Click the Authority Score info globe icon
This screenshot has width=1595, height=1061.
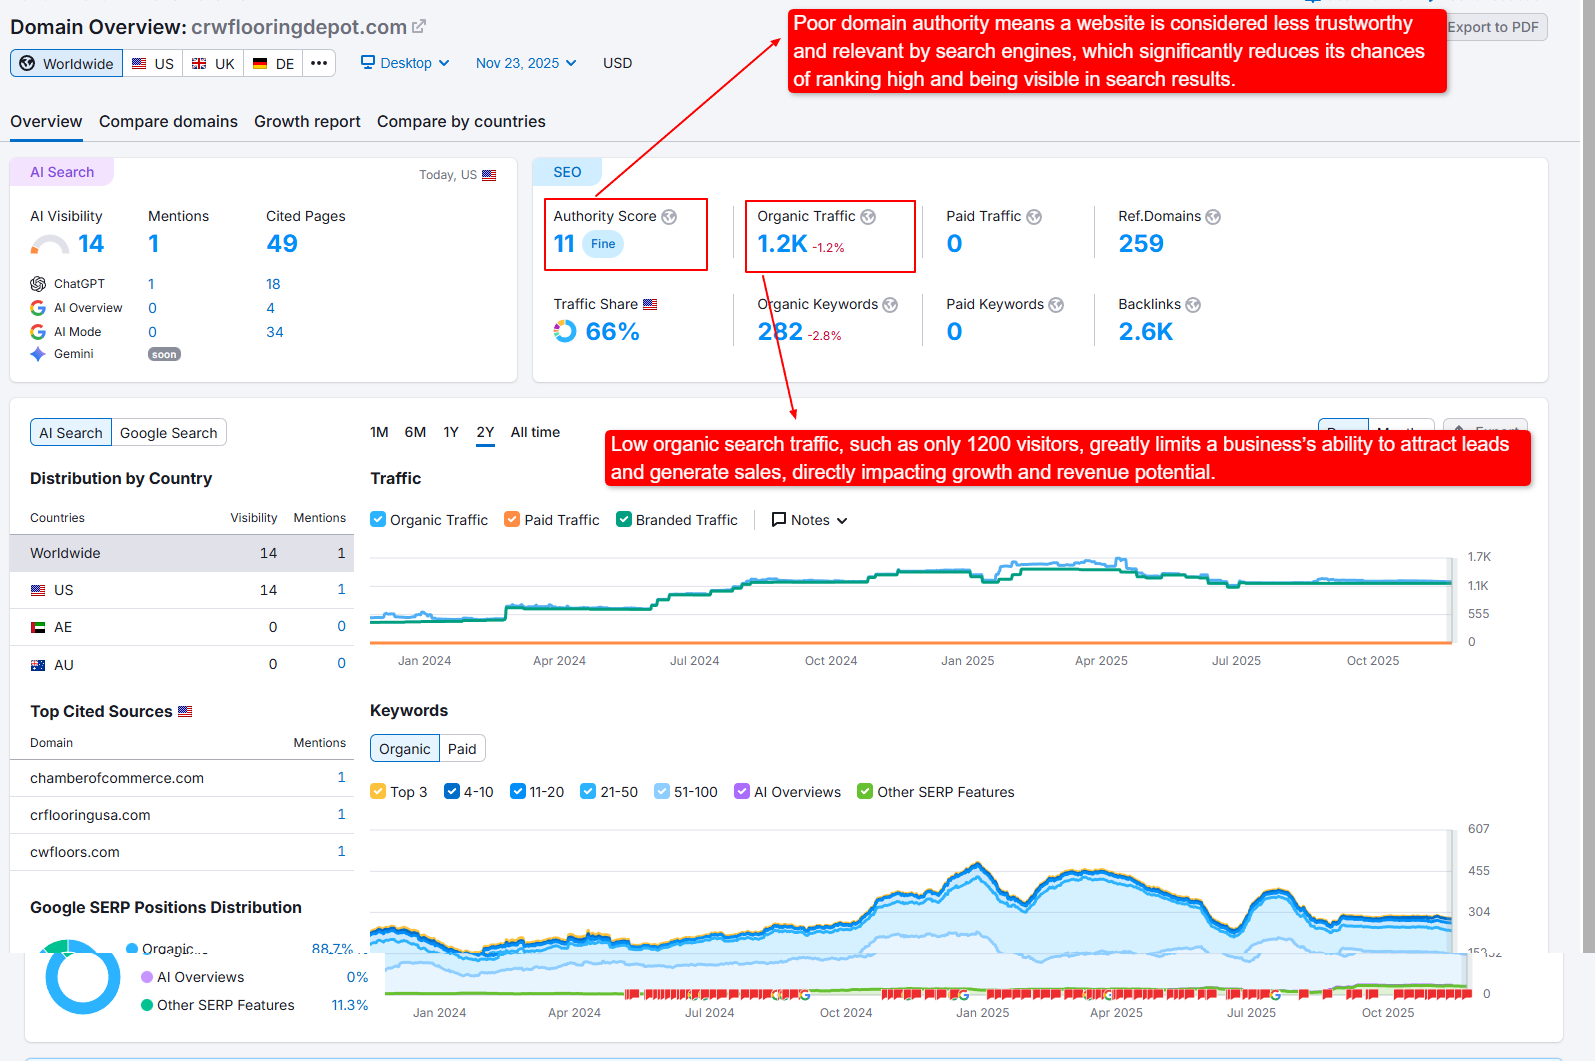click(x=669, y=217)
